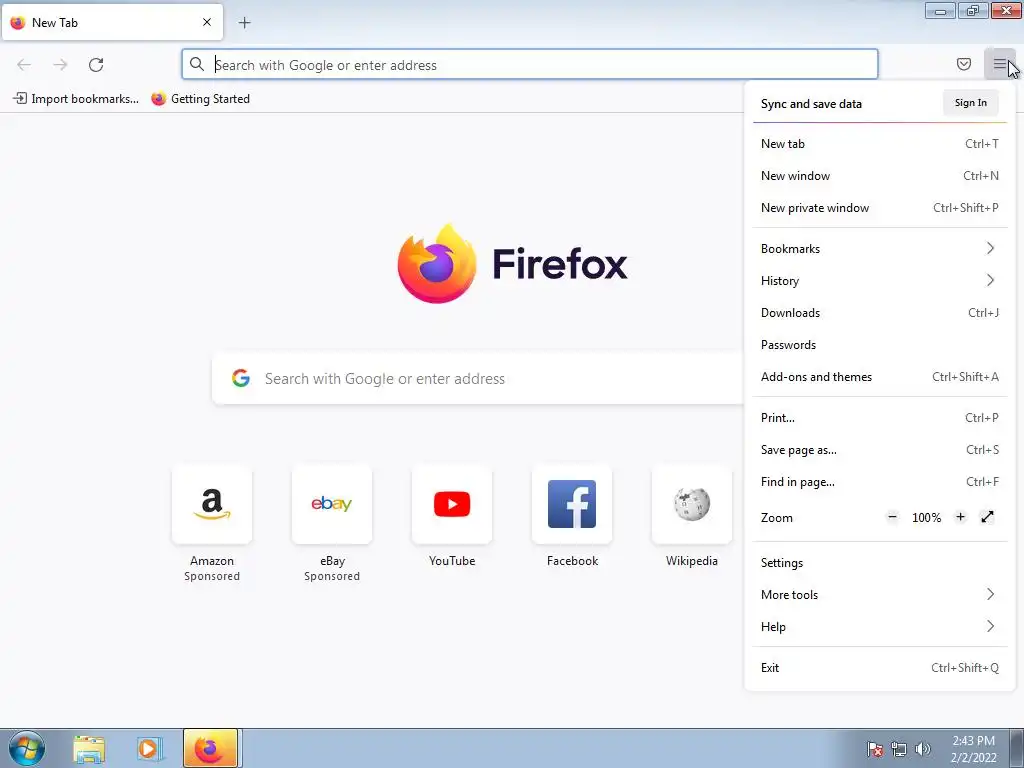
Task: Focus the homepage Google search field
Action: click(478, 378)
